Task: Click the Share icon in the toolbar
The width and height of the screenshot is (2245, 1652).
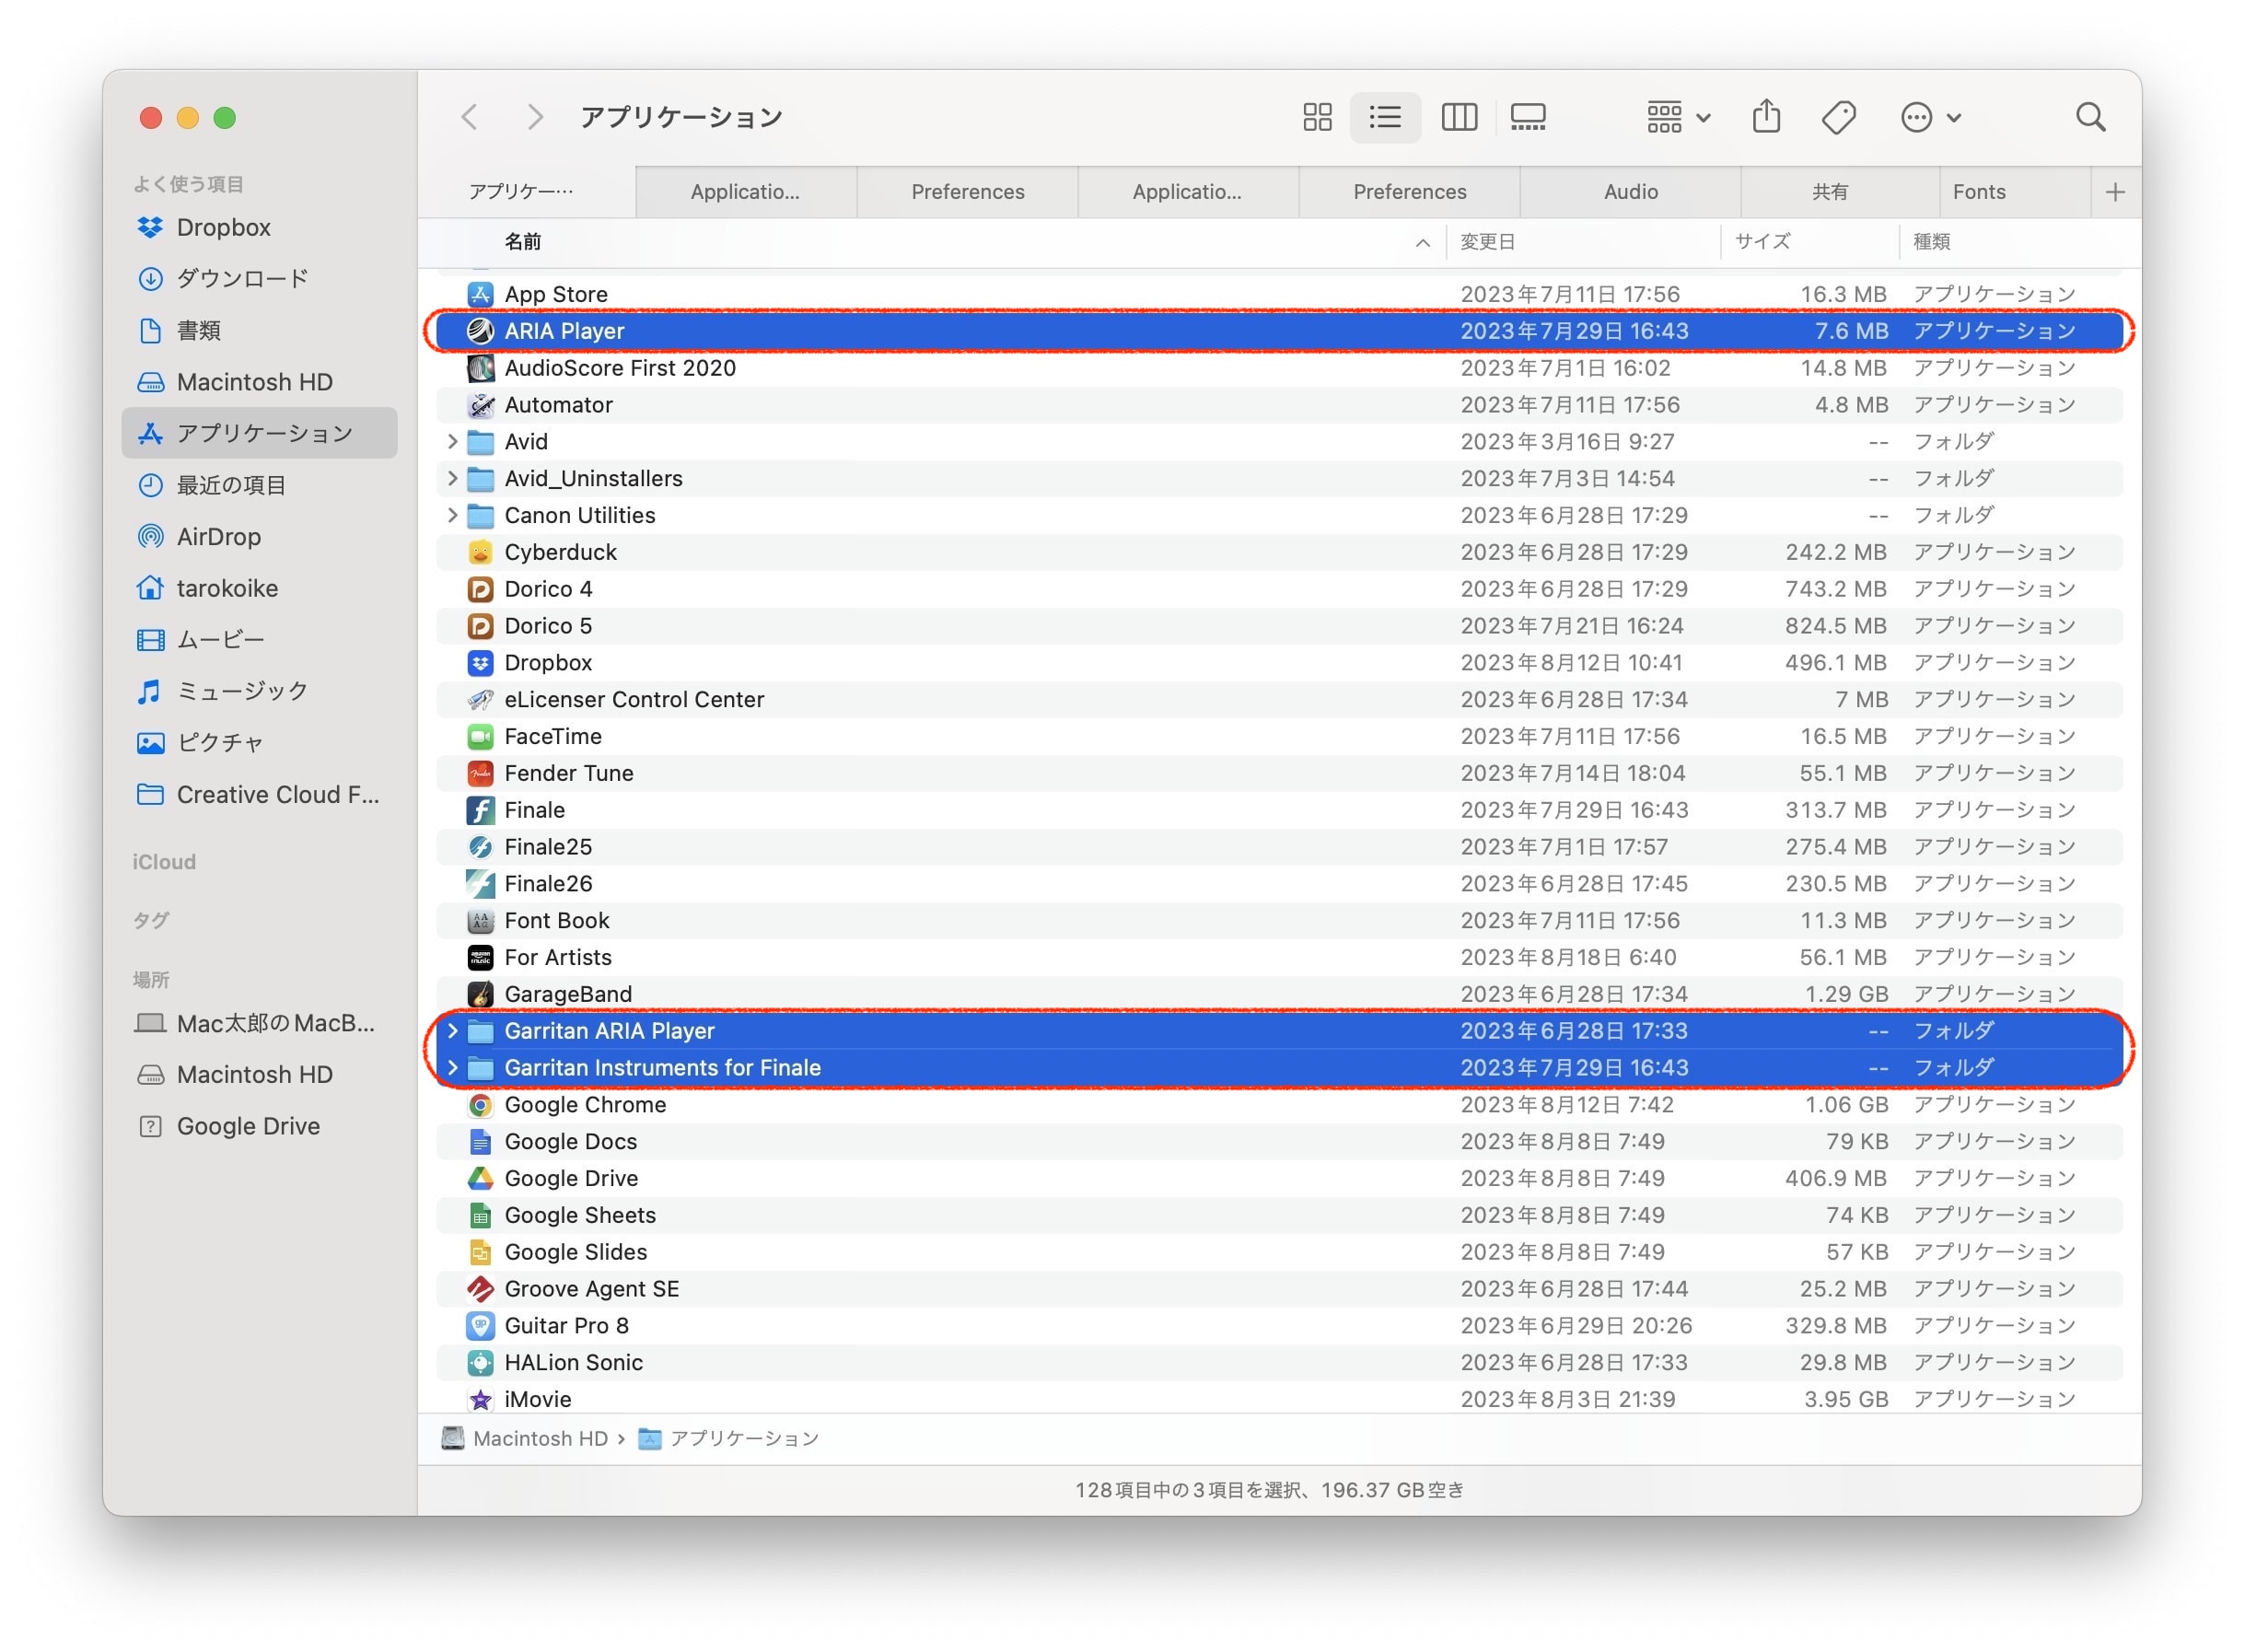Action: pyautogui.click(x=1766, y=116)
